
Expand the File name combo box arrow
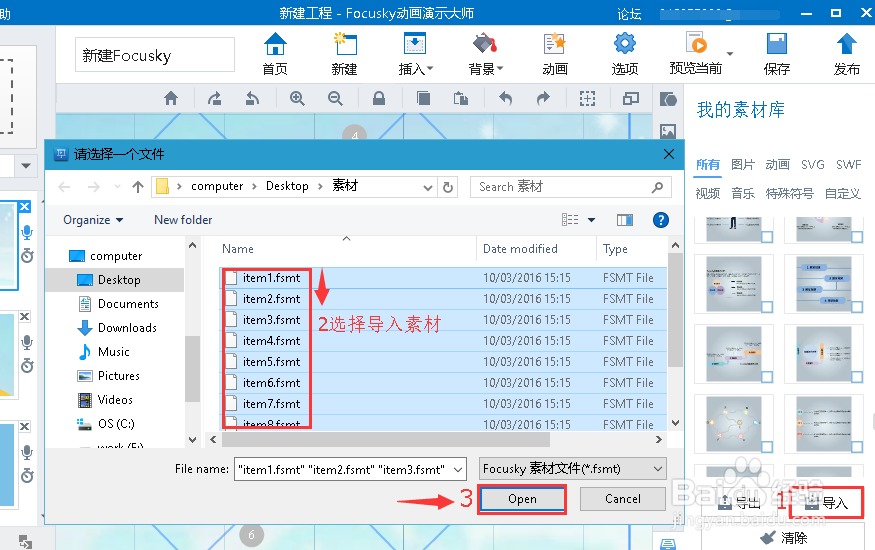(x=458, y=470)
